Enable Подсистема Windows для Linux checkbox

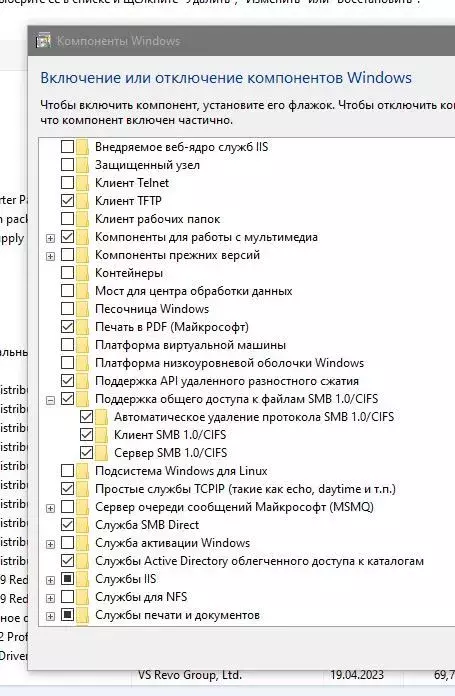[67, 471]
